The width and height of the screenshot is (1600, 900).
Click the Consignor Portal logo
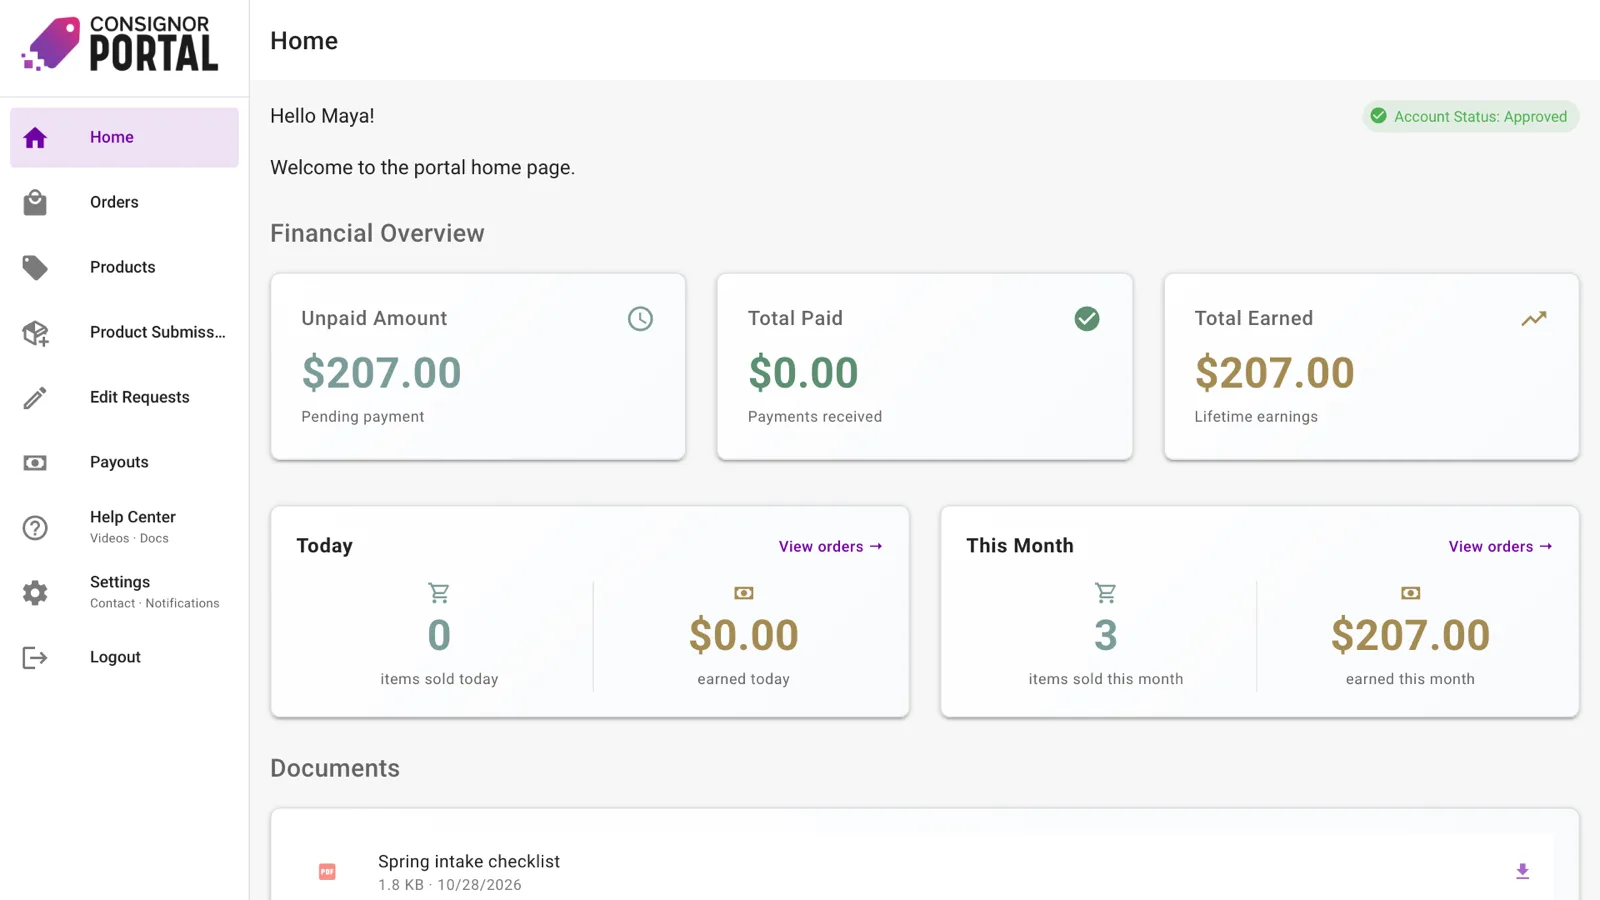pos(120,44)
